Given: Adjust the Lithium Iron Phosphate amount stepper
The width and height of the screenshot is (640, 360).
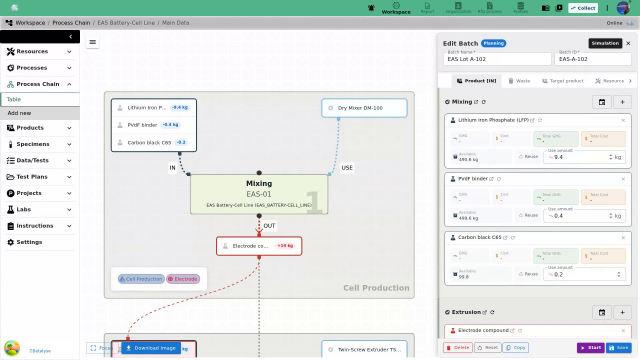Looking at the screenshot, I should [611, 157].
